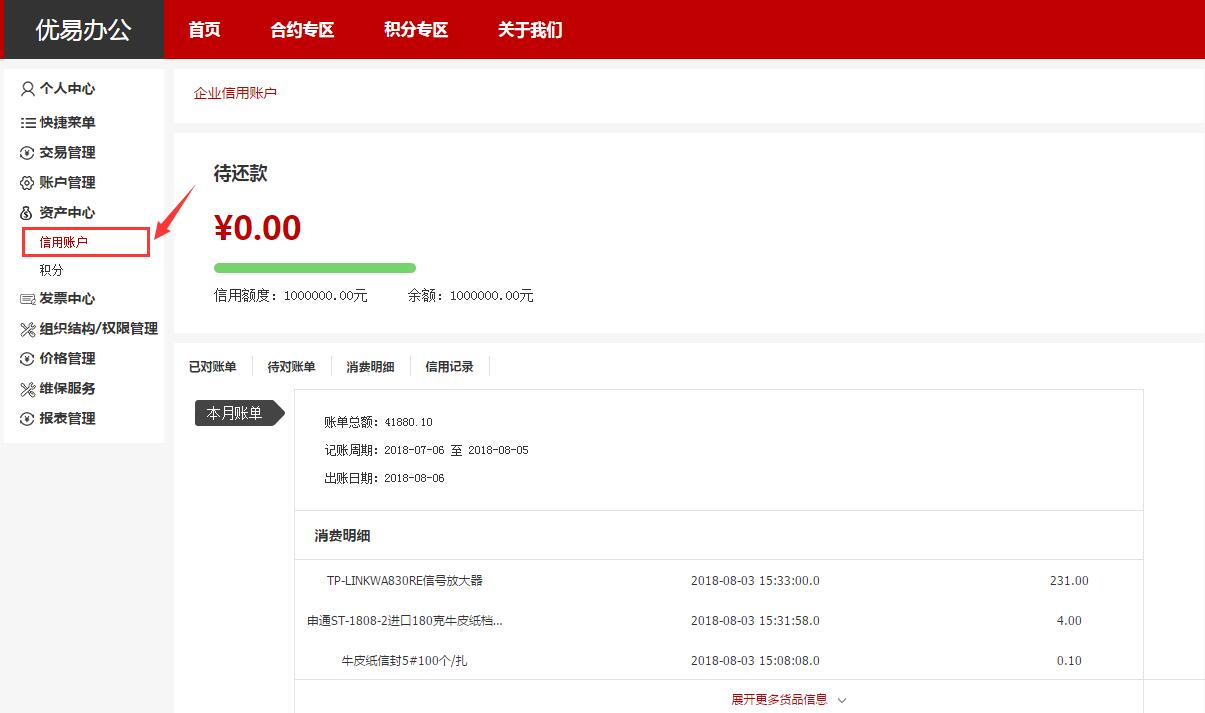Click the 交易管理 sidebar icon
The width and height of the screenshot is (1205, 713).
[28, 153]
